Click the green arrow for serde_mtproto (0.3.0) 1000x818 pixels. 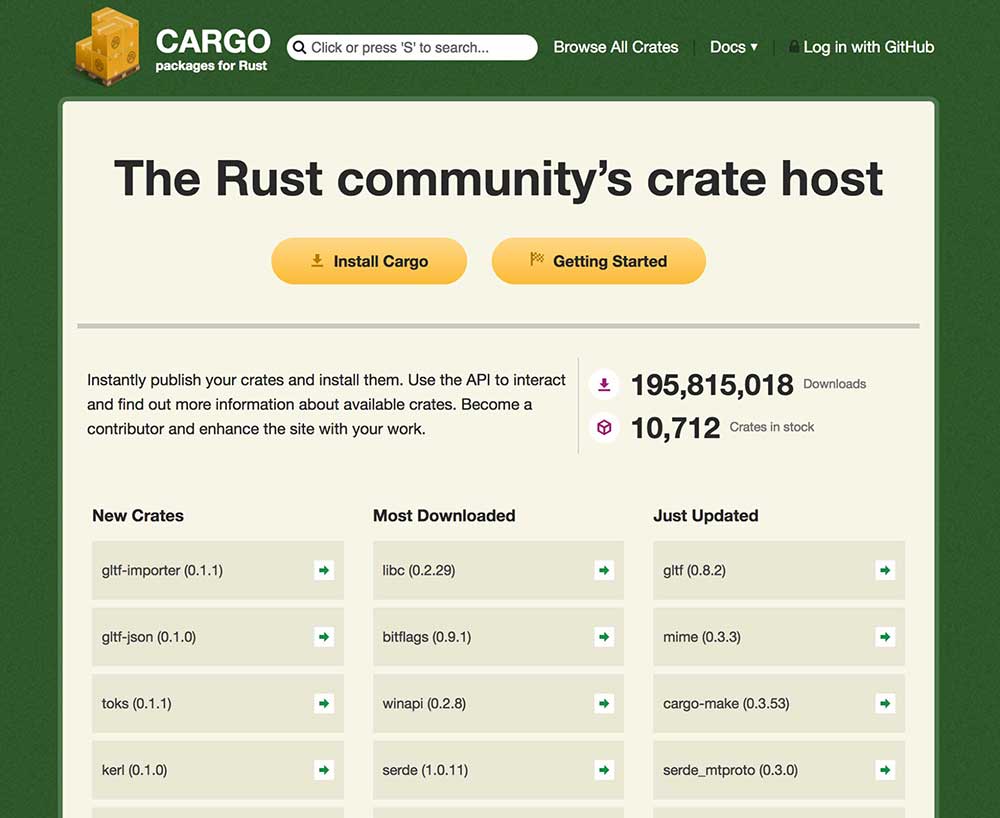click(x=885, y=770)
